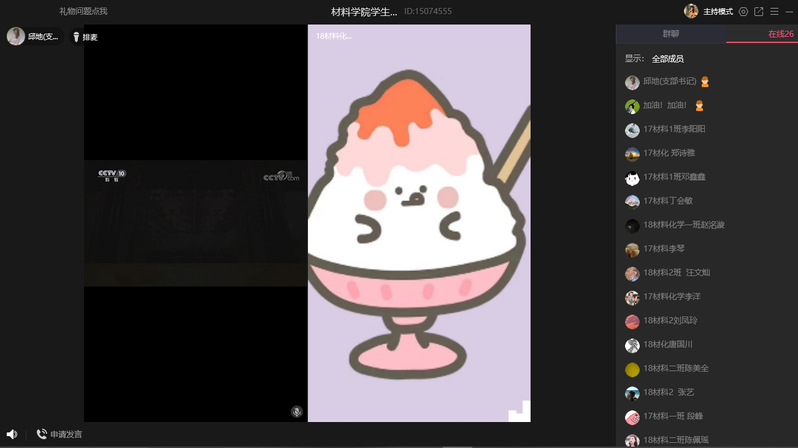
Task: Open the 全部成员 display filter dropdown
Action: (667, 59)
